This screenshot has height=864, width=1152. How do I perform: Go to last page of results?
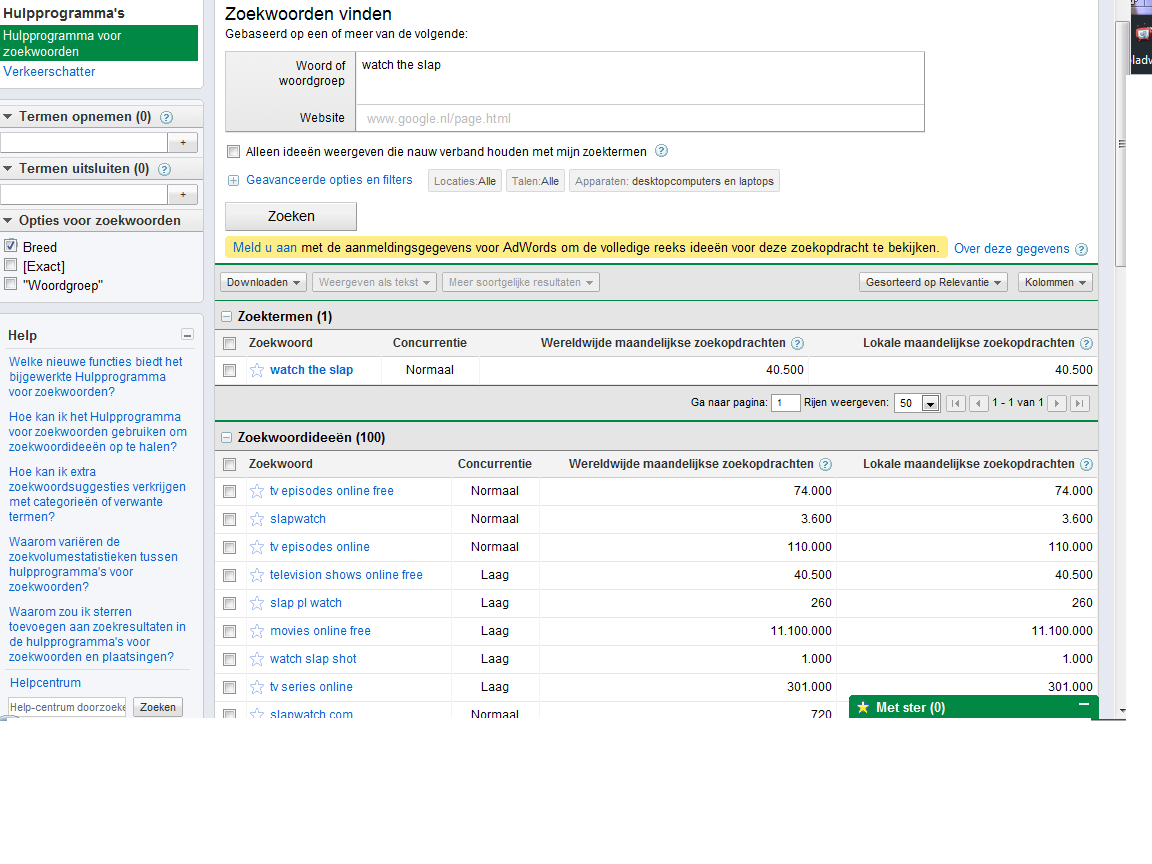(x=1079, y=403)
